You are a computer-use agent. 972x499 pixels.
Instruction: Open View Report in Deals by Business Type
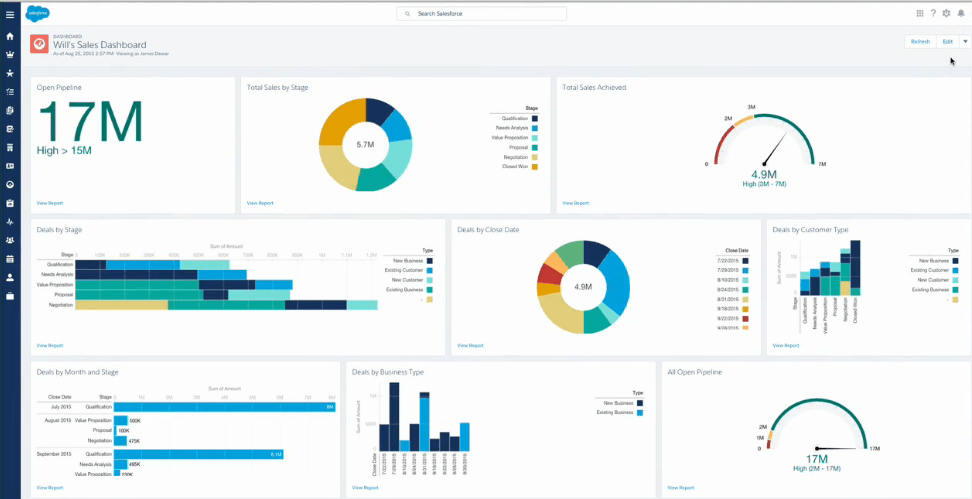[x=365, y=488]
